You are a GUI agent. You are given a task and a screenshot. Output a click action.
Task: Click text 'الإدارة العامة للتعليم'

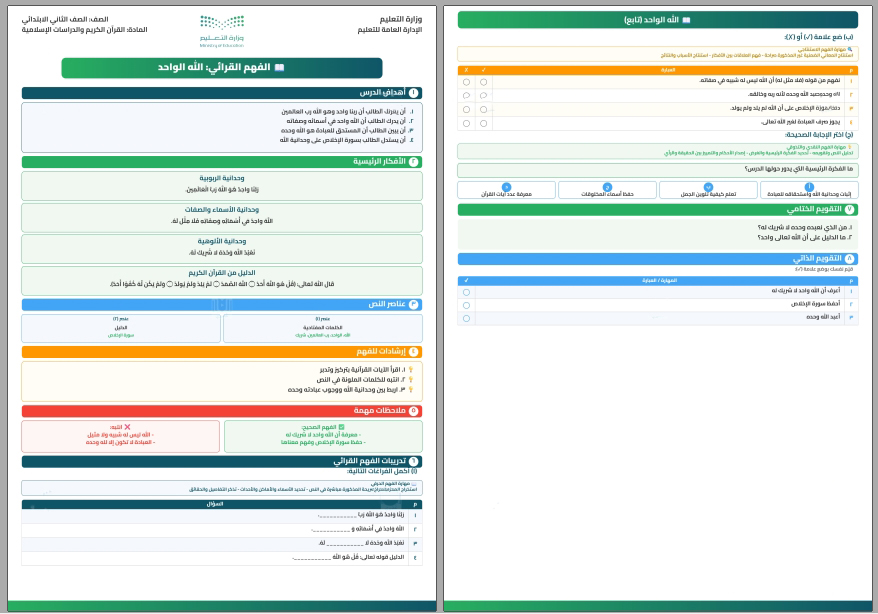pos(390,30)
